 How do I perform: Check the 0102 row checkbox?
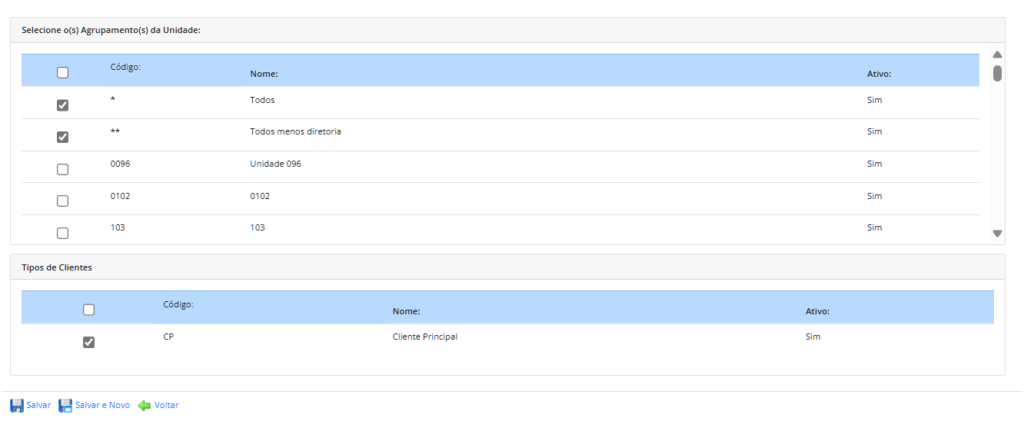[x=63, y=201]
